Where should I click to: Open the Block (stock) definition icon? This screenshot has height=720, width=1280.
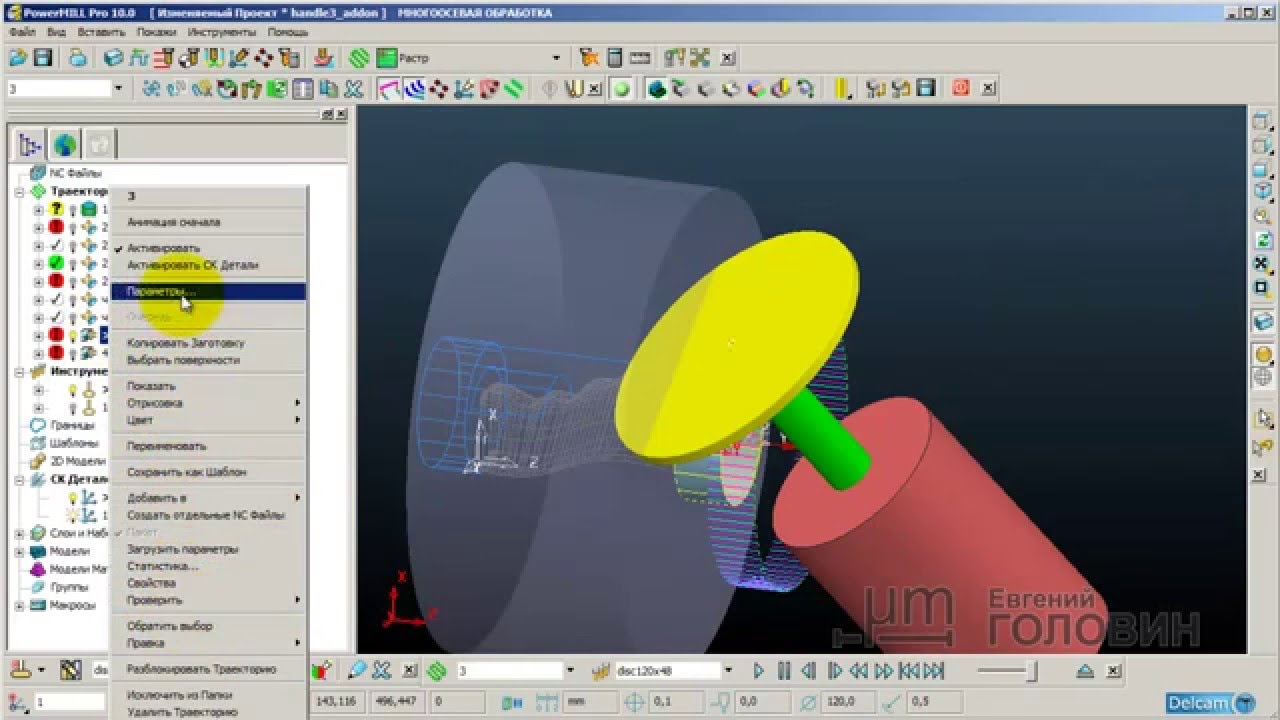113,59
